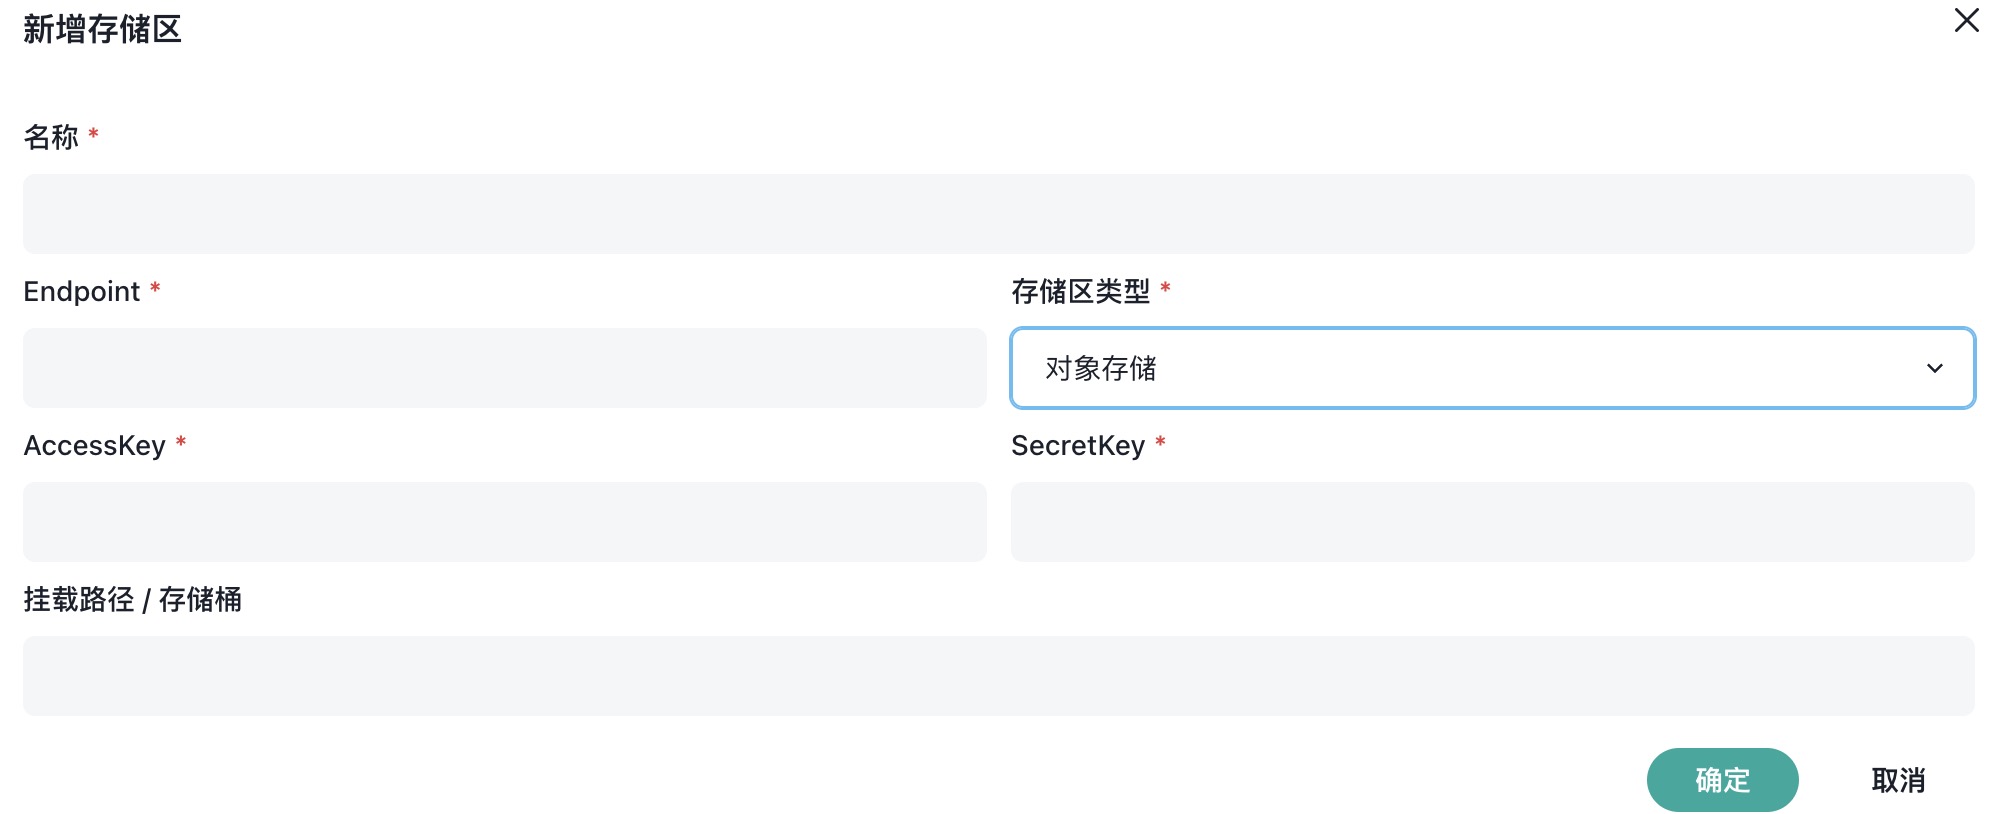Screen dimensions: 1994x814
Task: Open the 存储区类型 dropdown
Action: pos(1492,368)
